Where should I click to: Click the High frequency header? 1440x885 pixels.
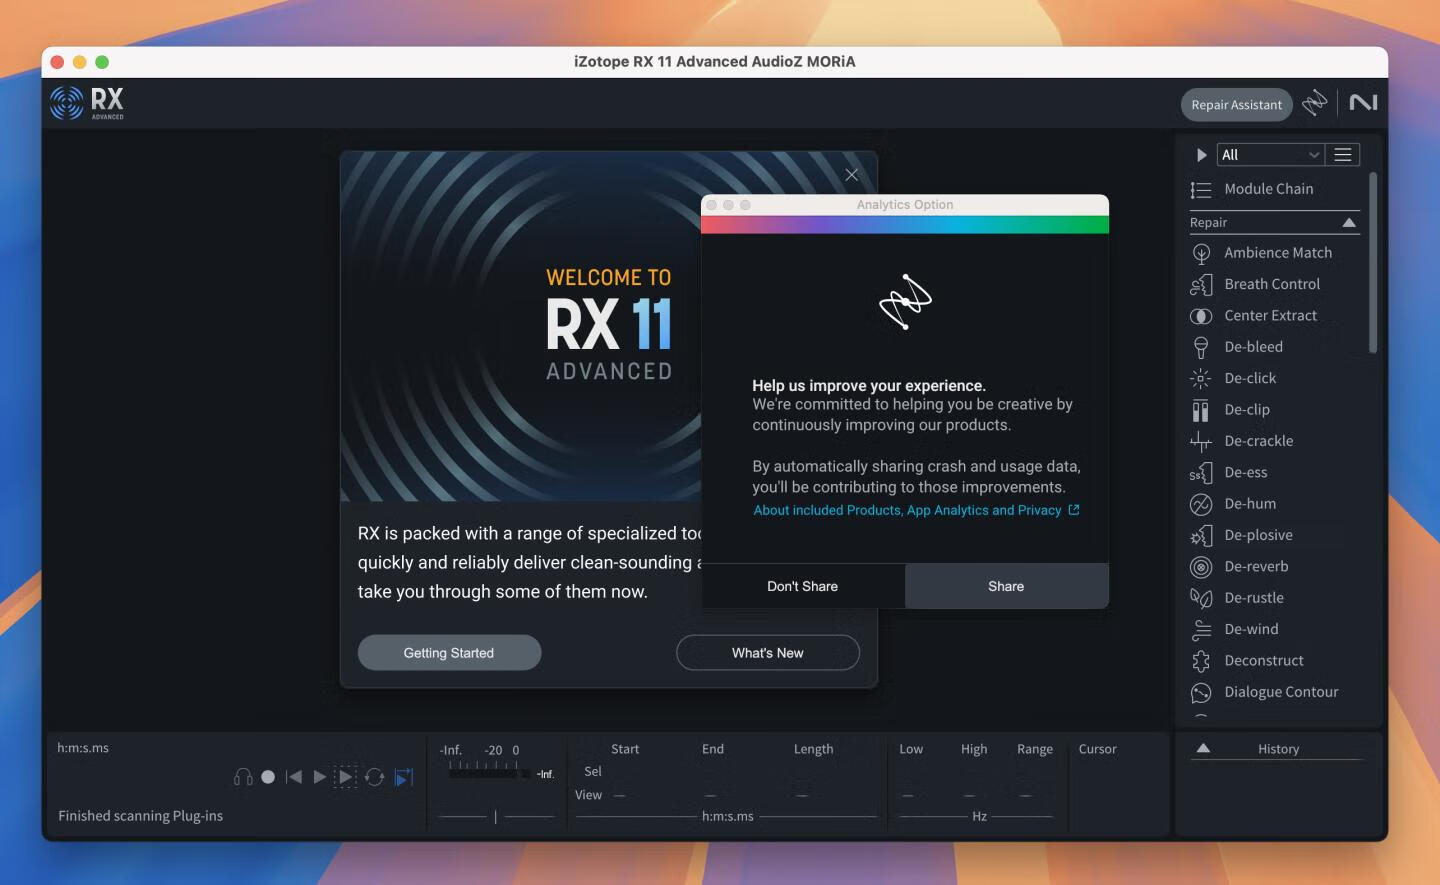pos(974,749)
